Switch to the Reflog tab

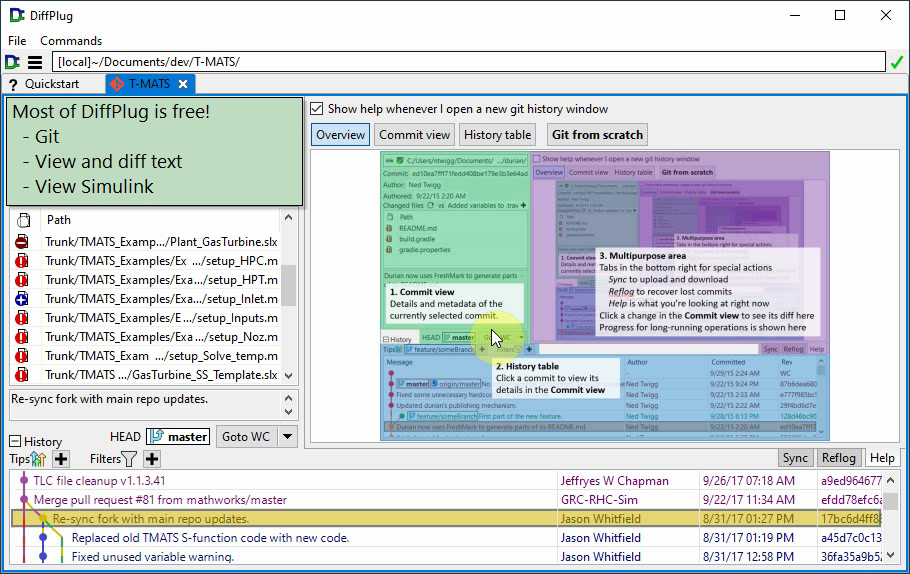[838, 458]
